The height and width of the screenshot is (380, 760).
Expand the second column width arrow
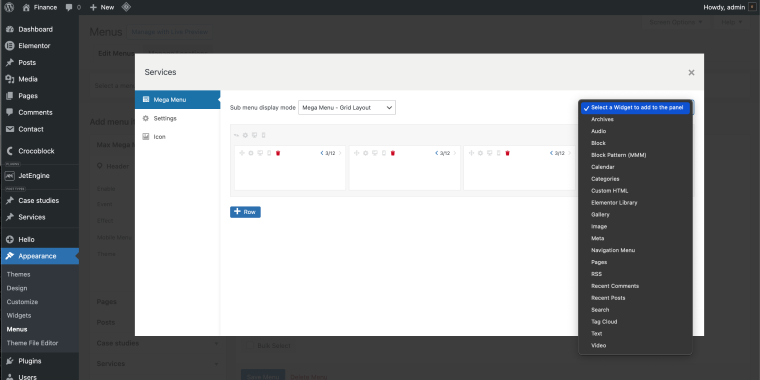point(455,153)
